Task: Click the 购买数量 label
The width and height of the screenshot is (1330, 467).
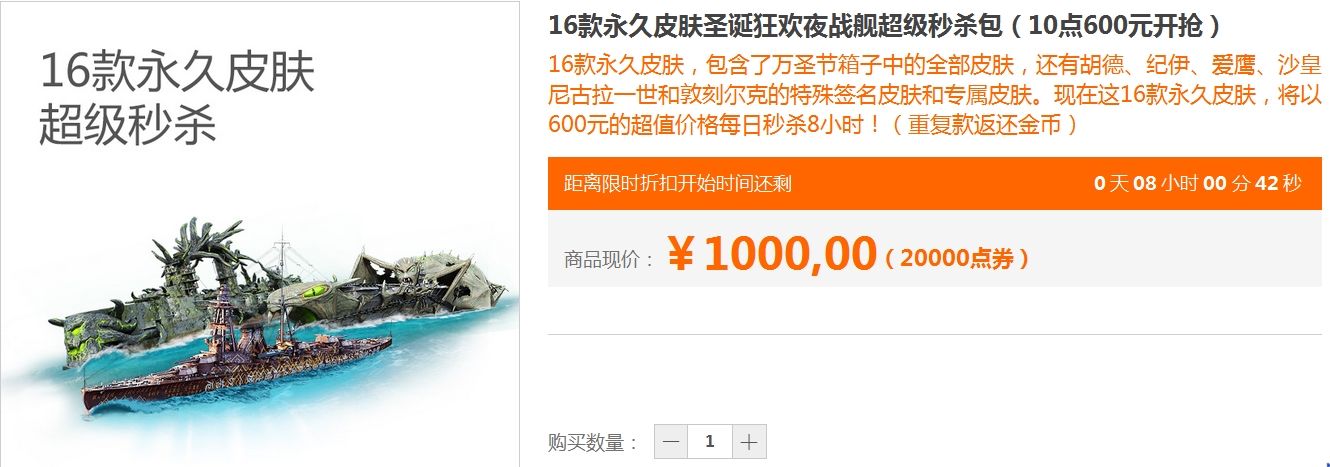Action: (x=594, y=442)
